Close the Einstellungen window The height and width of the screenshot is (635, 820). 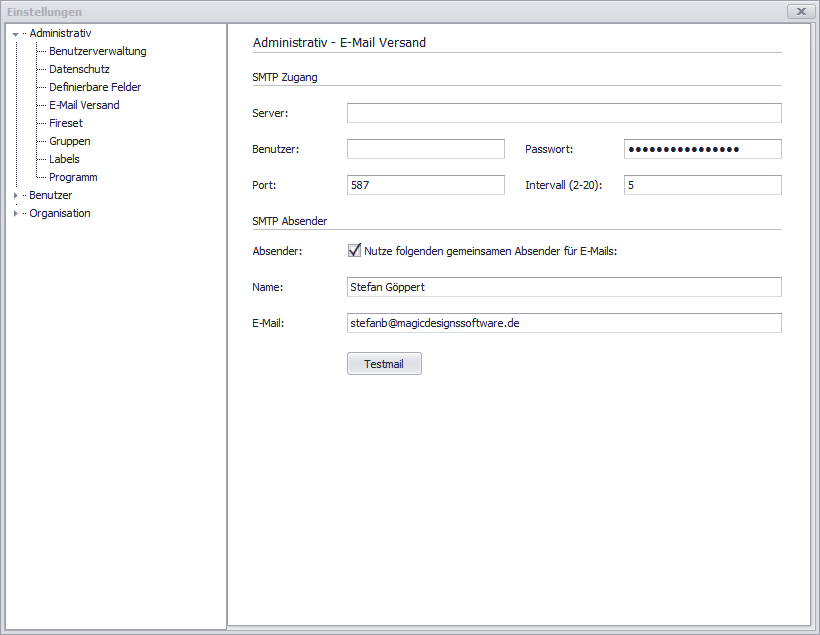coord(798,11)
